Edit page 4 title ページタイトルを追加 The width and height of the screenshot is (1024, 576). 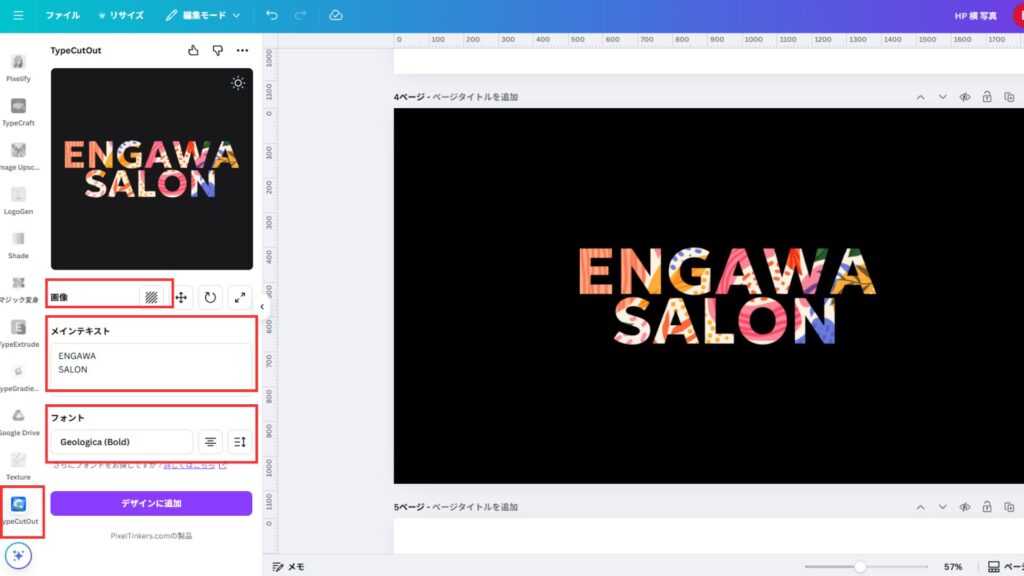(475, 97)
